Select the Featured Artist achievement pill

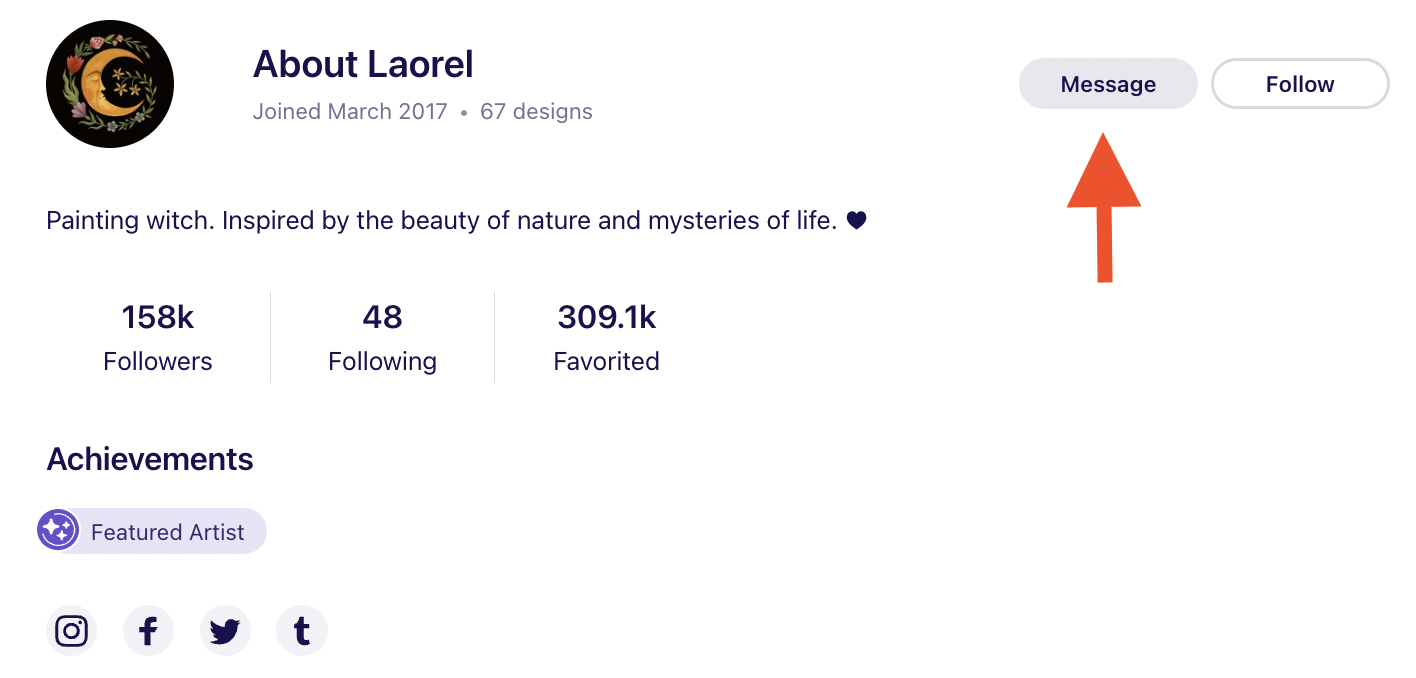click(x=151, y=530)
